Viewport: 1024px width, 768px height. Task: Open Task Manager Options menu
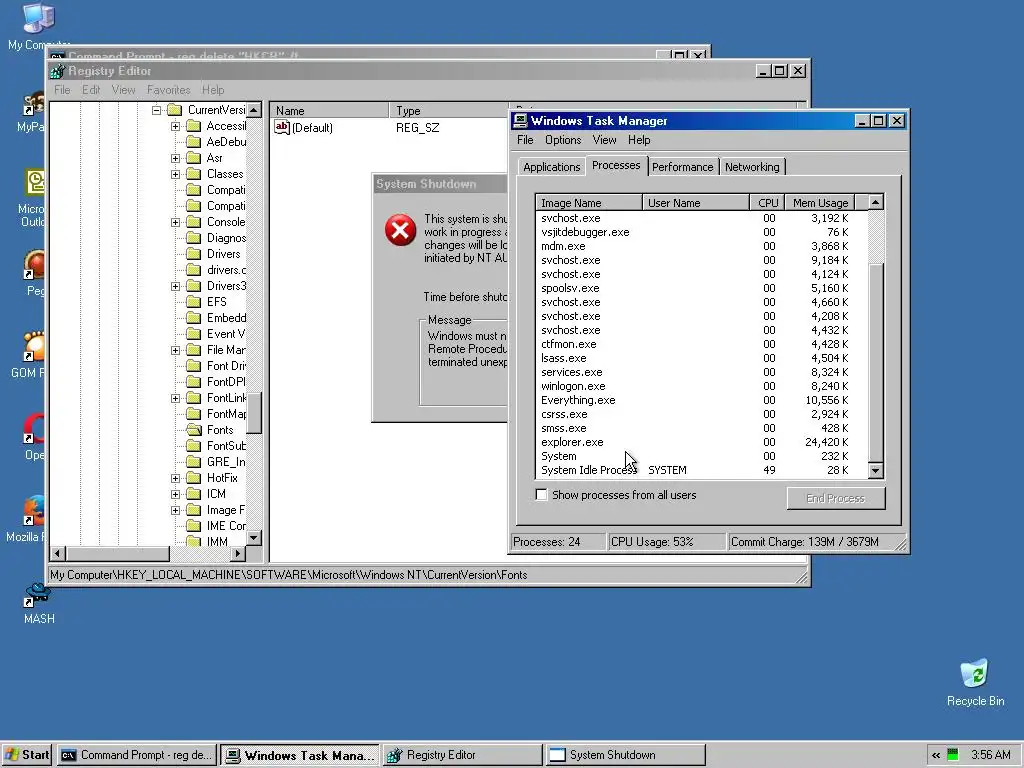[563, 140]
